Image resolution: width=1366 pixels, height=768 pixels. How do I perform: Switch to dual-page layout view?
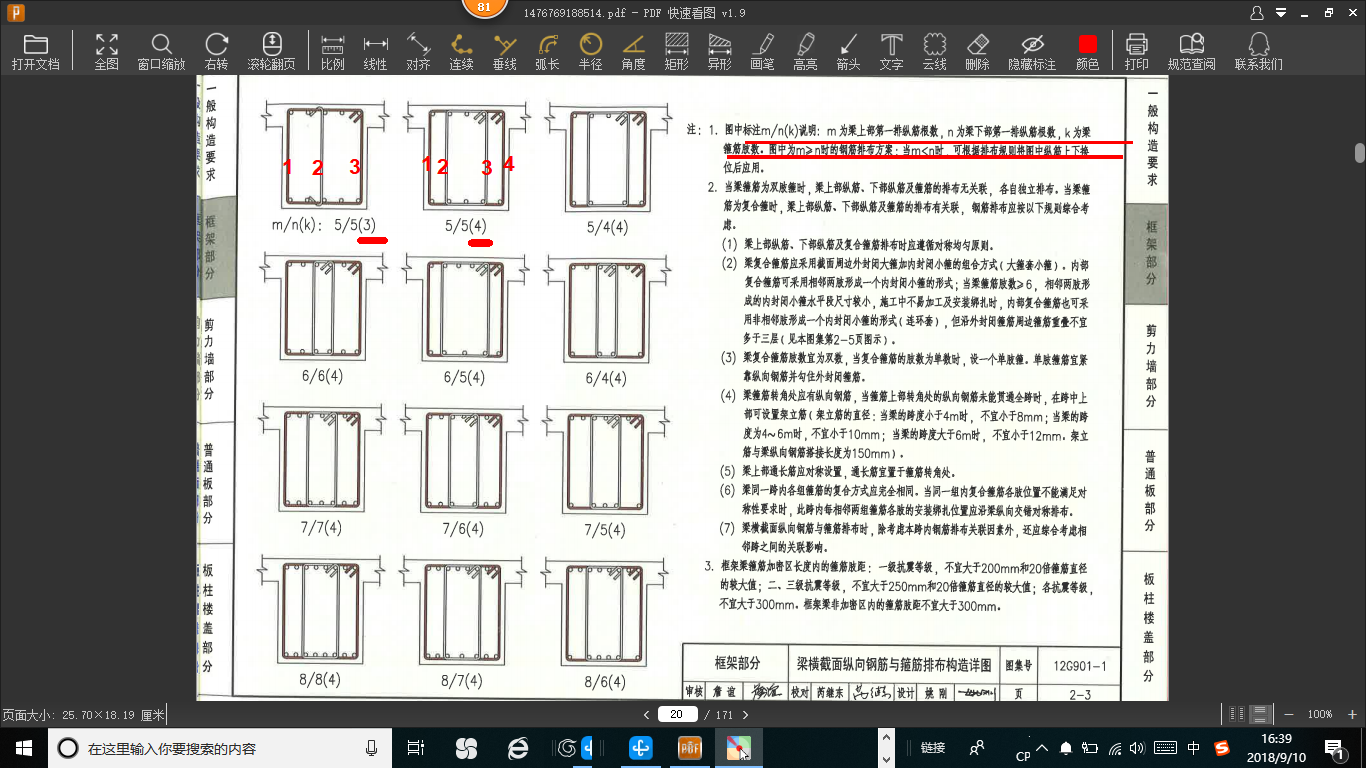(x=1237, y=714)
